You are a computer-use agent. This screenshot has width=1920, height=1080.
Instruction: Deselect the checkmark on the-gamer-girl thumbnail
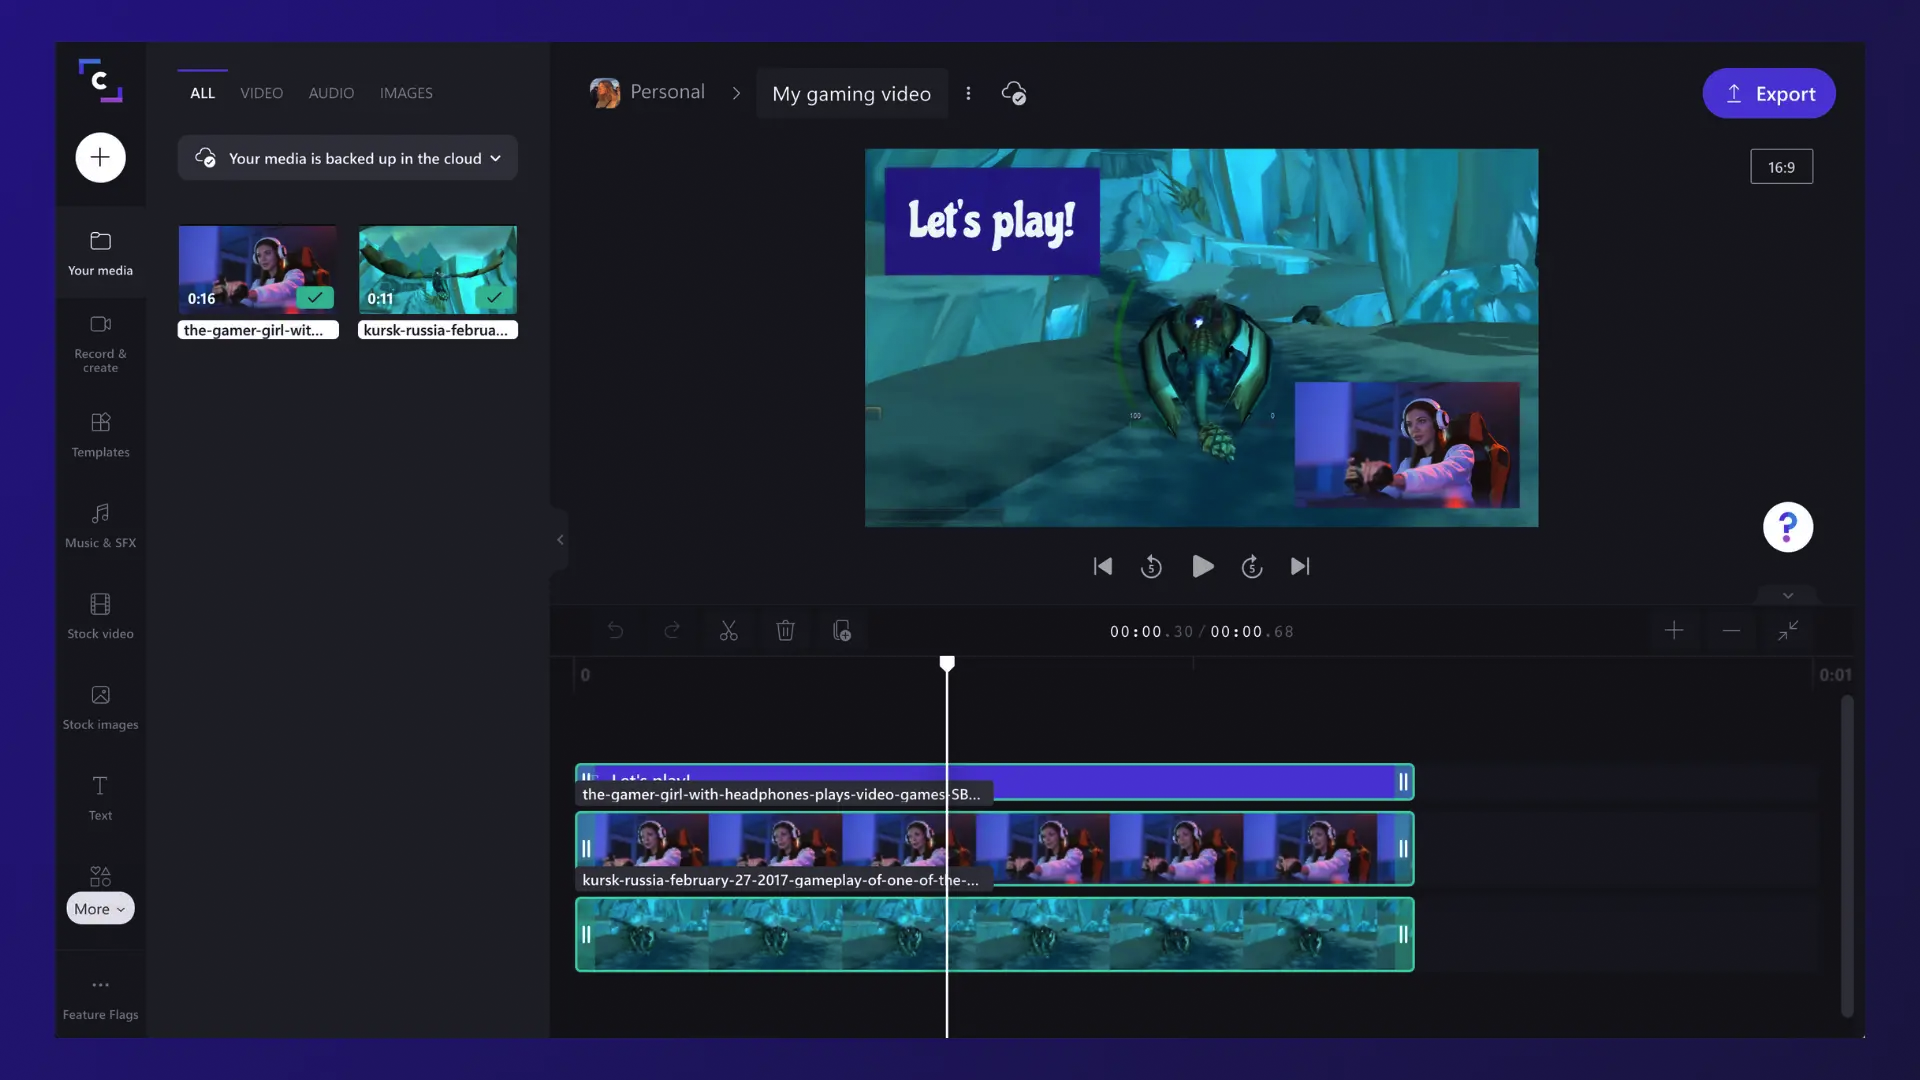[314, 298]
